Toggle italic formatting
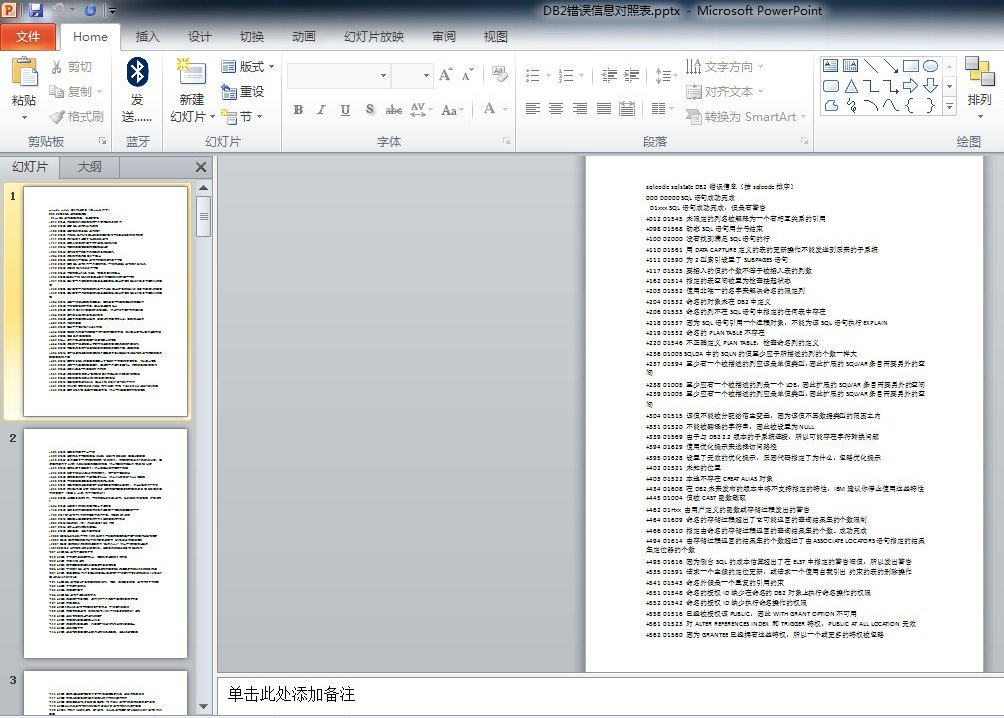This screenshot has width=1004, height=718. (x=321, y=110)
